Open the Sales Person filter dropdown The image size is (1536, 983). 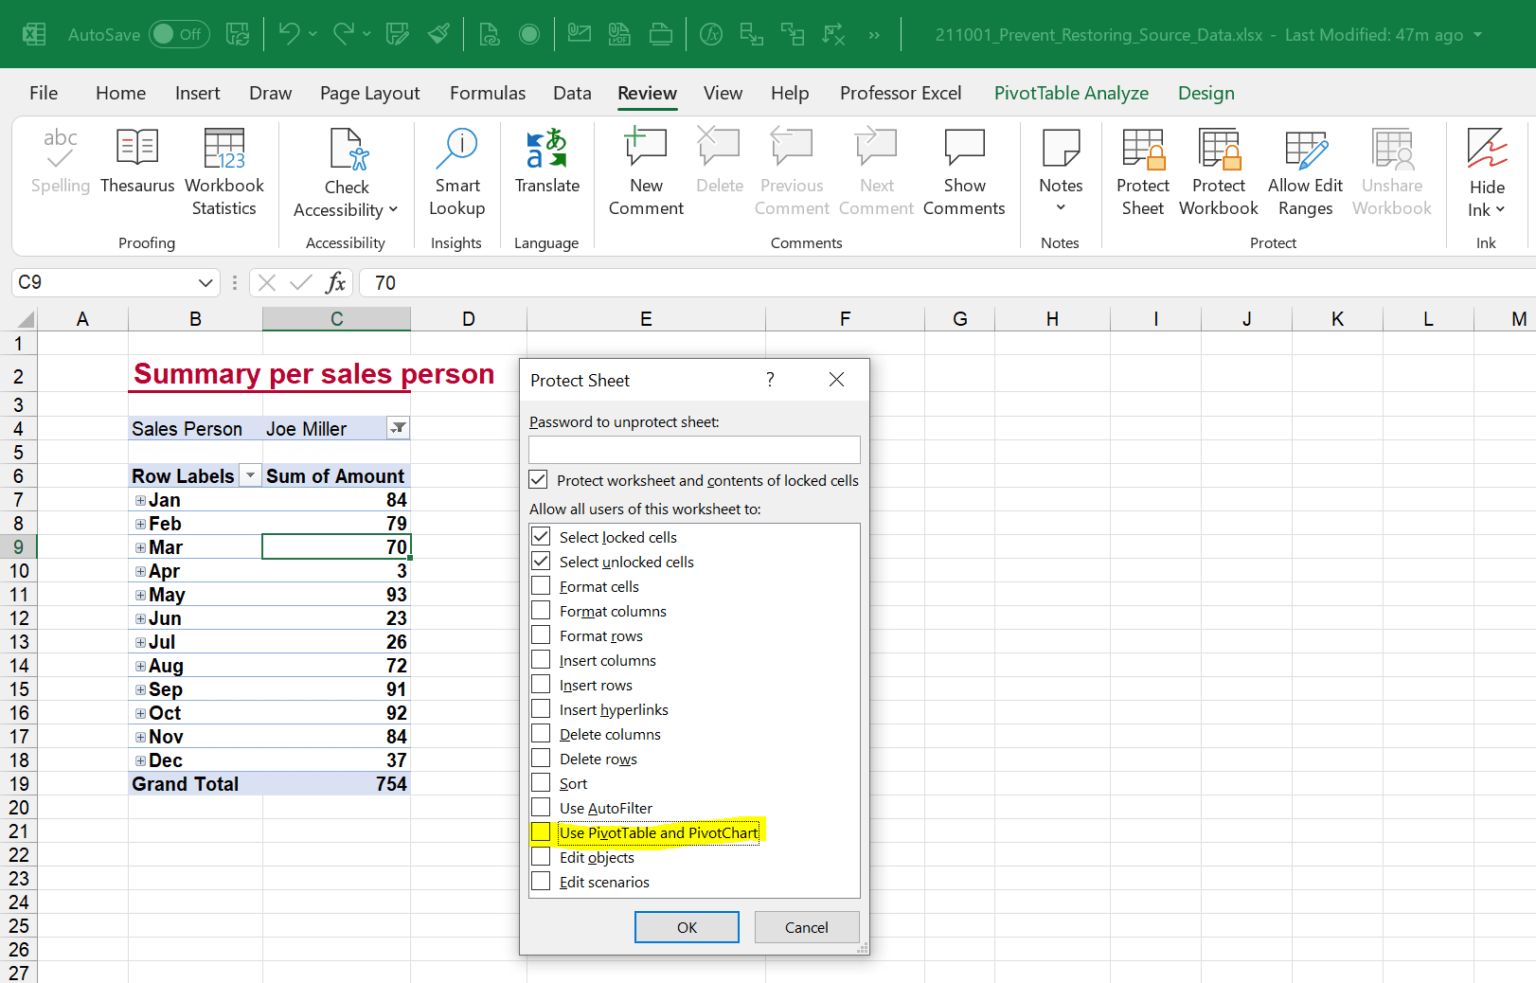(x=398, y=428)
